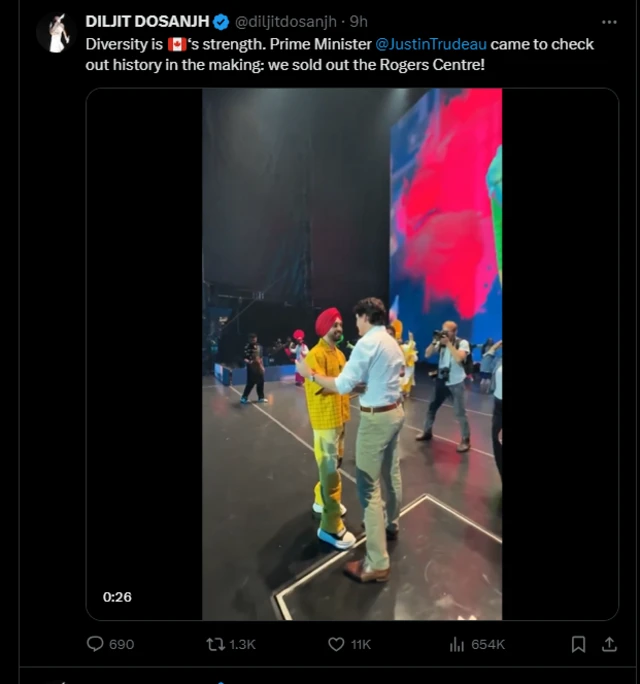Click the 0:26 video duration label
640x684 pixels.
point(117,597)
